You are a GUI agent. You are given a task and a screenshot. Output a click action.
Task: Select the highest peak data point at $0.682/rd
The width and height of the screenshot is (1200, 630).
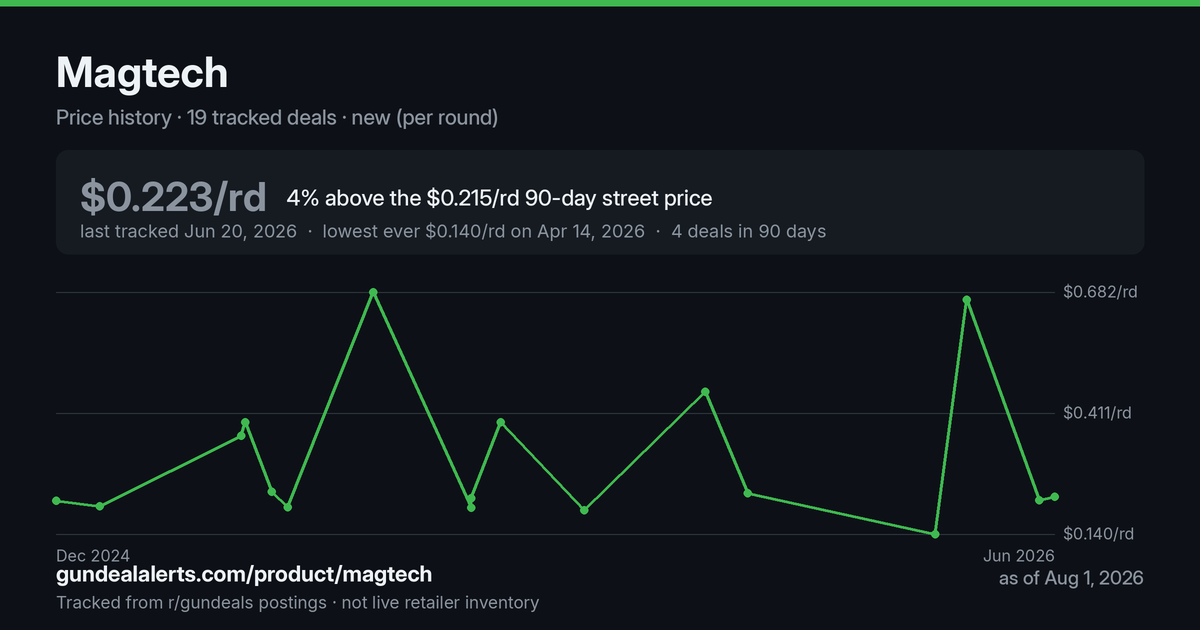coord(373,292)
